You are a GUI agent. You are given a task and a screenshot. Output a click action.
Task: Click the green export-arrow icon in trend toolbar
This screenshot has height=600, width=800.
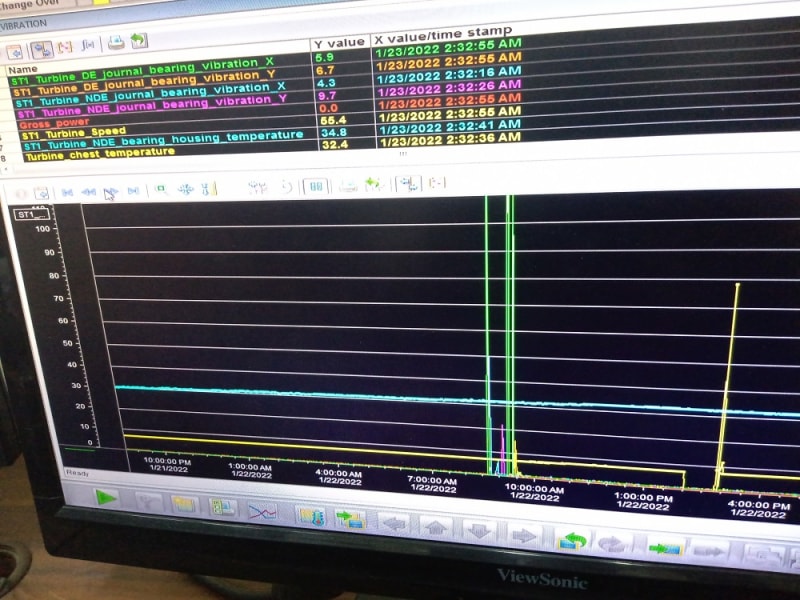pos(374,185)
